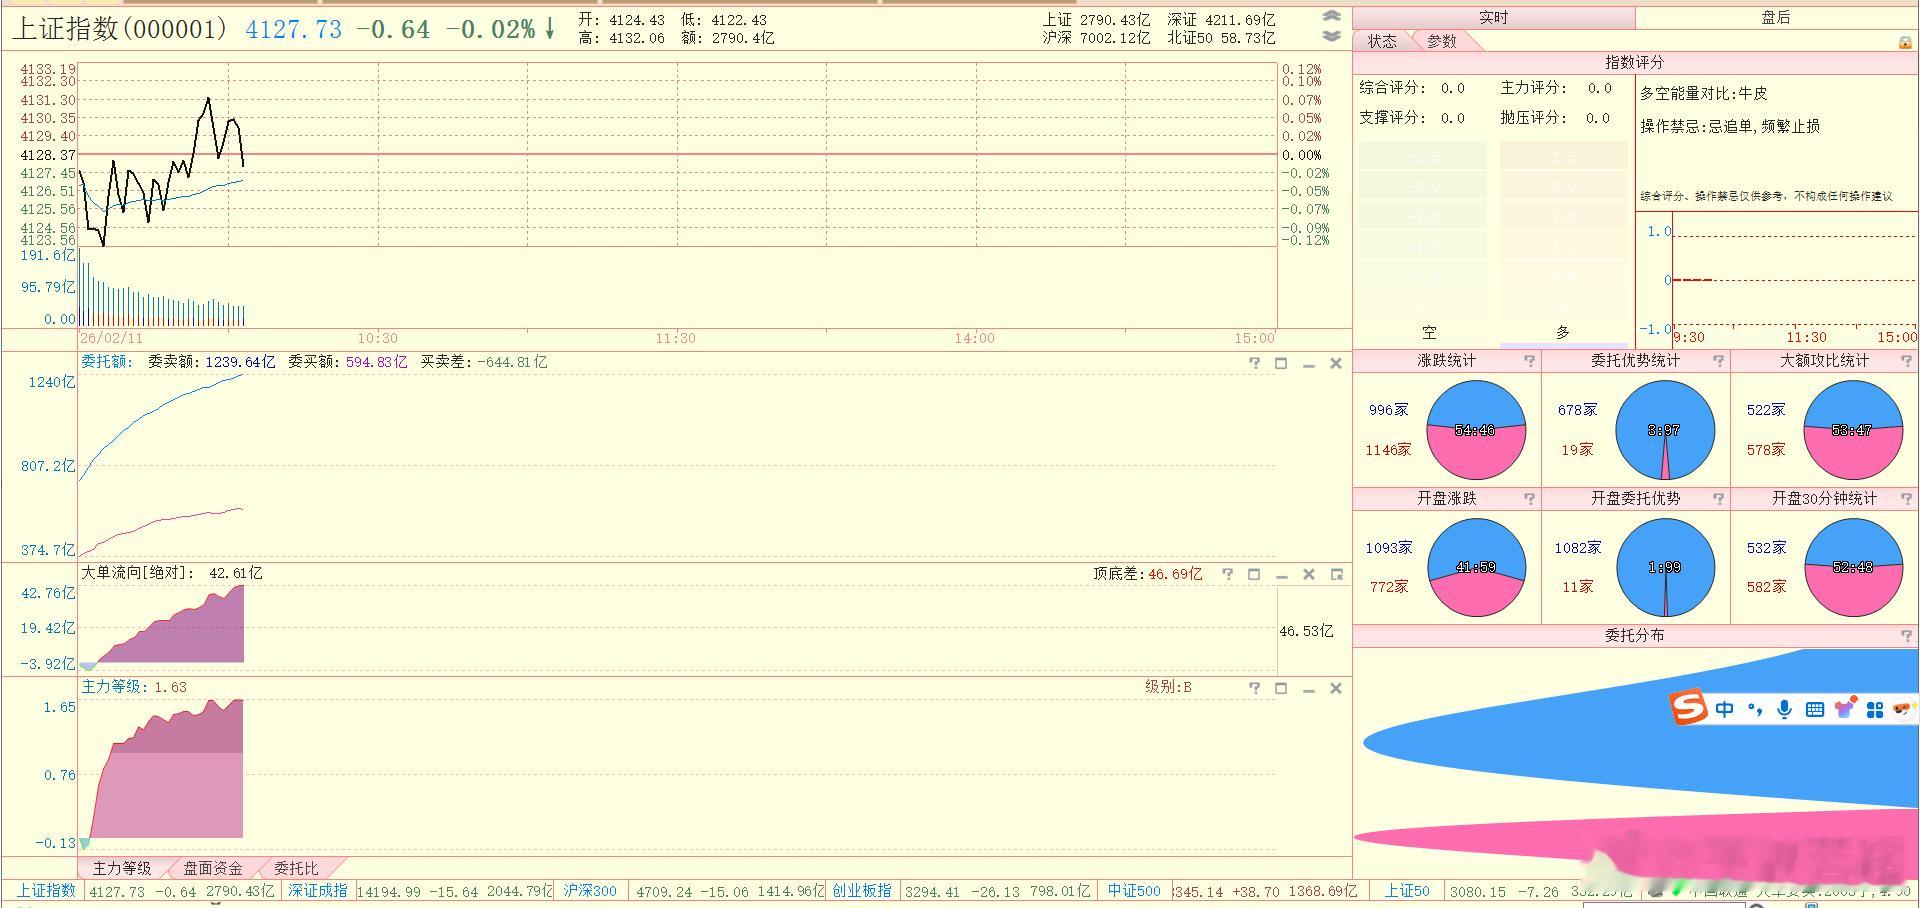This screenshot has height=908, width=1920.
Task: Maximize the 委托额 panel
Action: (1281, 363)
